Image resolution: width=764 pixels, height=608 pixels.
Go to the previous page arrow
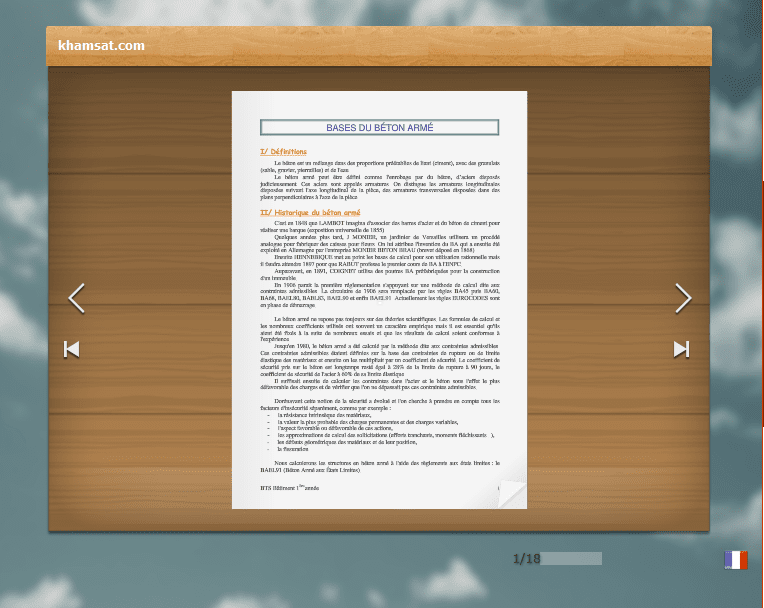[x=76, y=298]
